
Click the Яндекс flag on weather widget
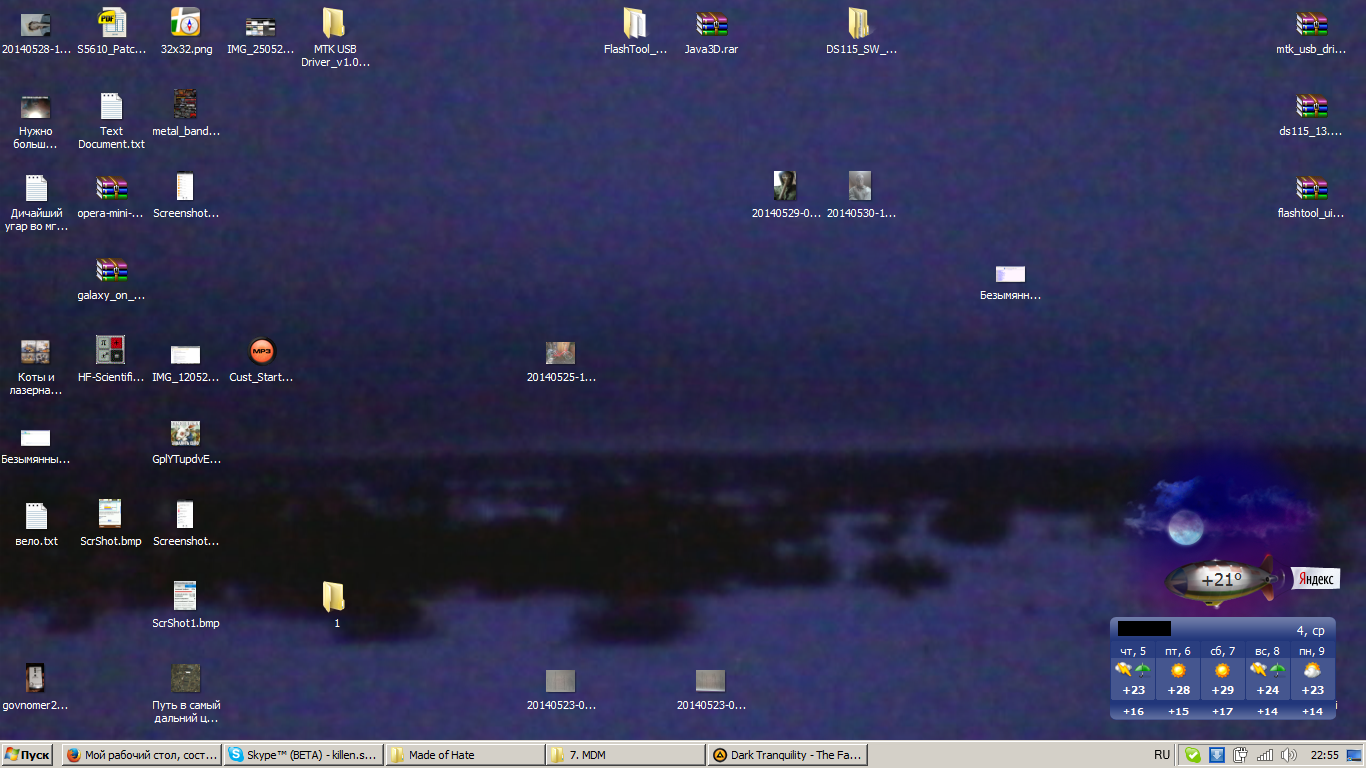[x=1315, y=578]
